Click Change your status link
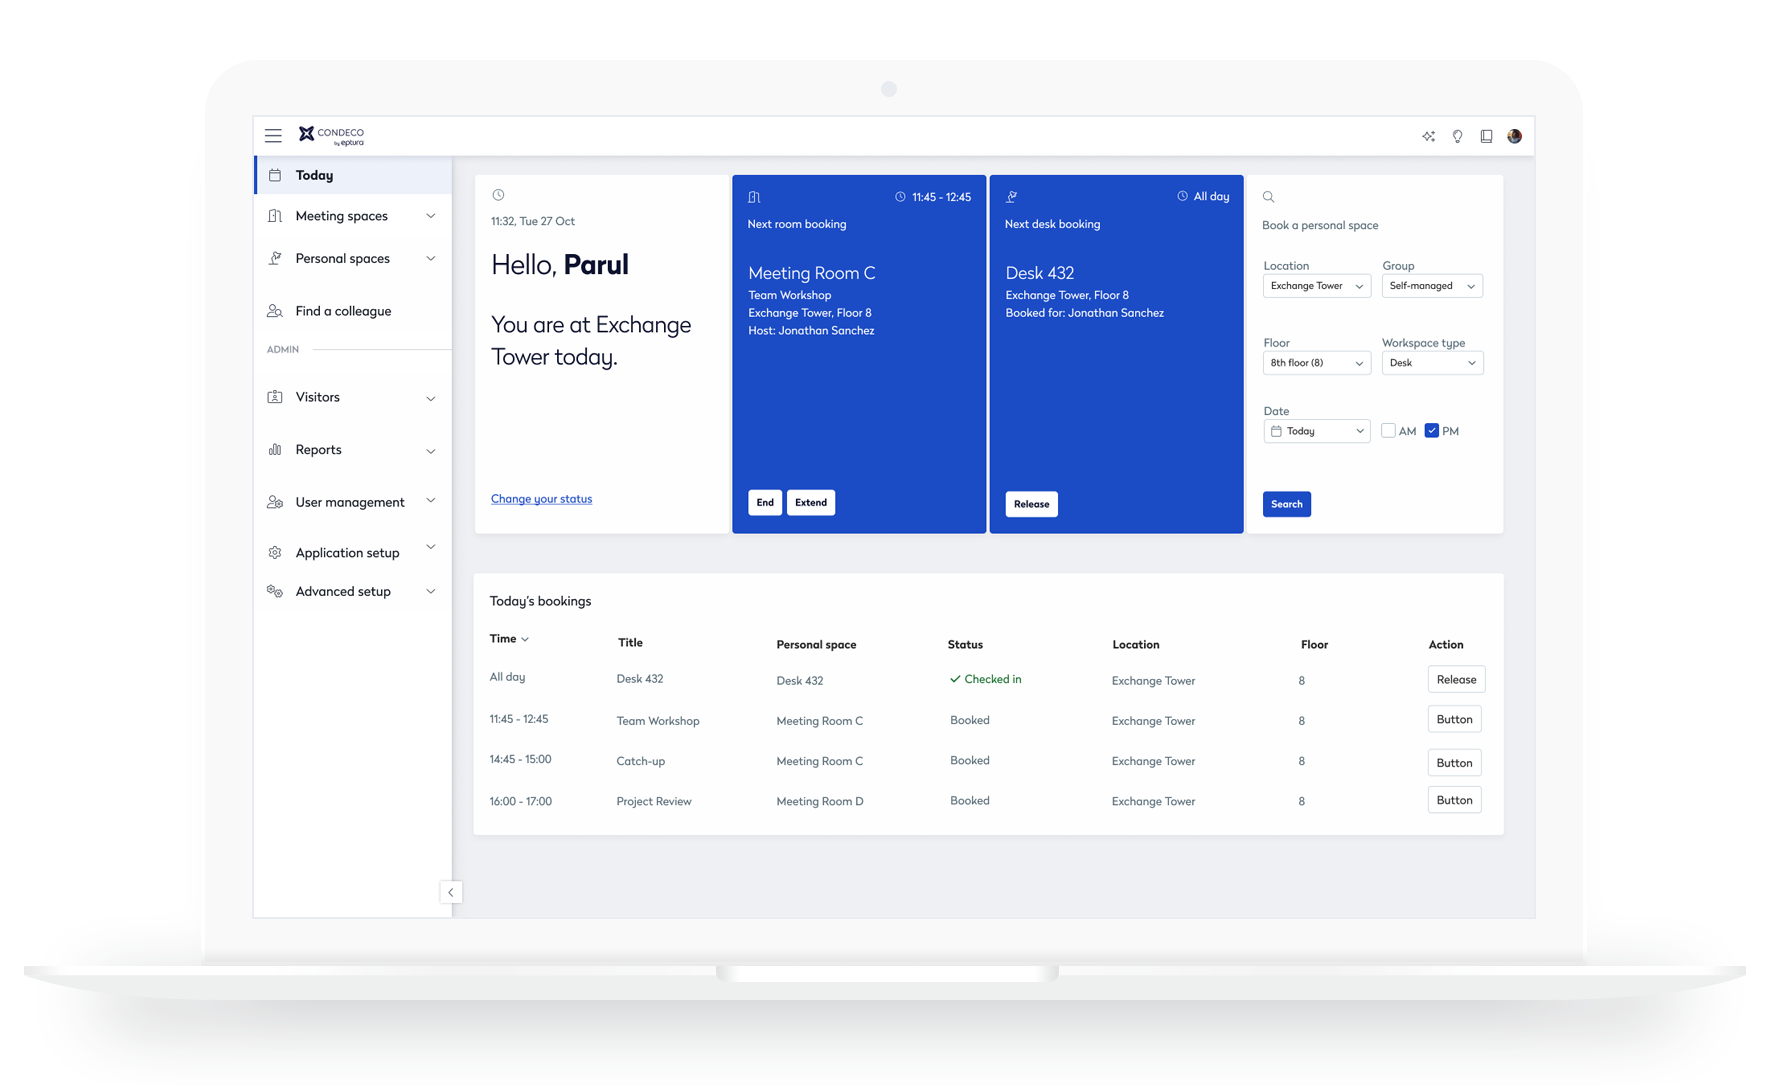1778x1085 pixels. pos(541,498)
